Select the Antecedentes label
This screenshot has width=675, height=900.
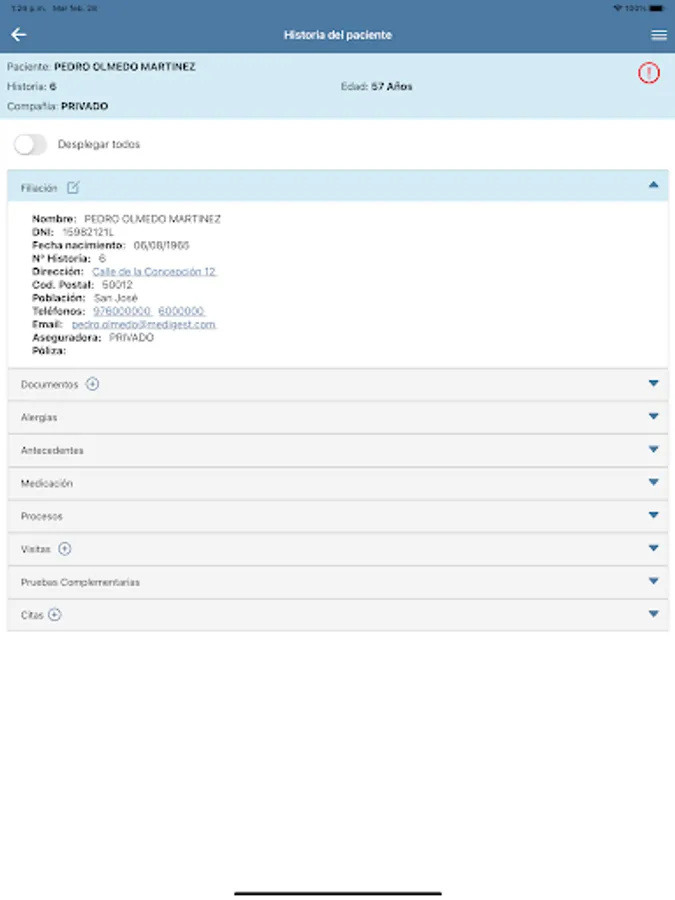[52, 451]
